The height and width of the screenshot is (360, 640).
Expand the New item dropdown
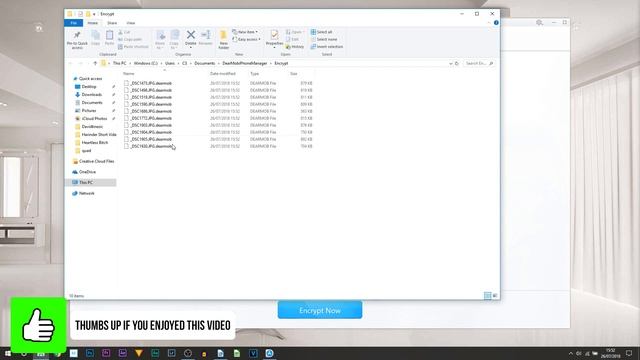tap(245, 32)
